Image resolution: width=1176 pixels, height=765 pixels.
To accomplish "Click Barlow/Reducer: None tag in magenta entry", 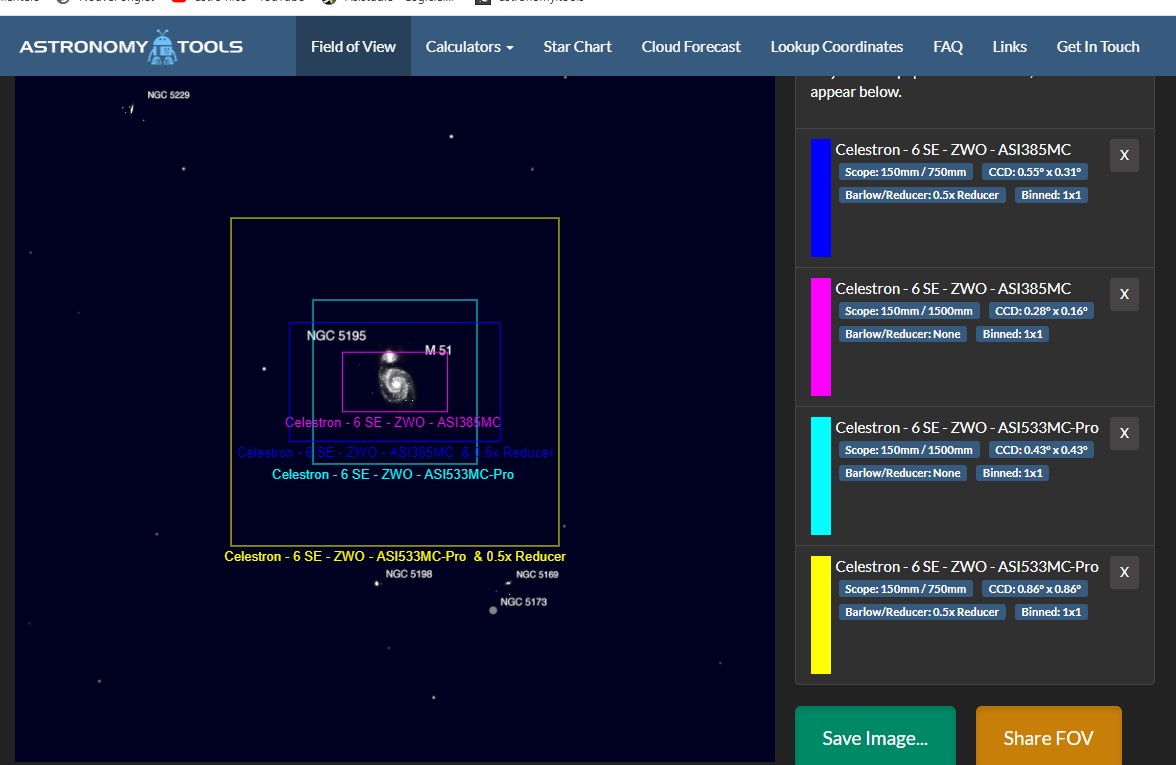I will tap(902, 334).
